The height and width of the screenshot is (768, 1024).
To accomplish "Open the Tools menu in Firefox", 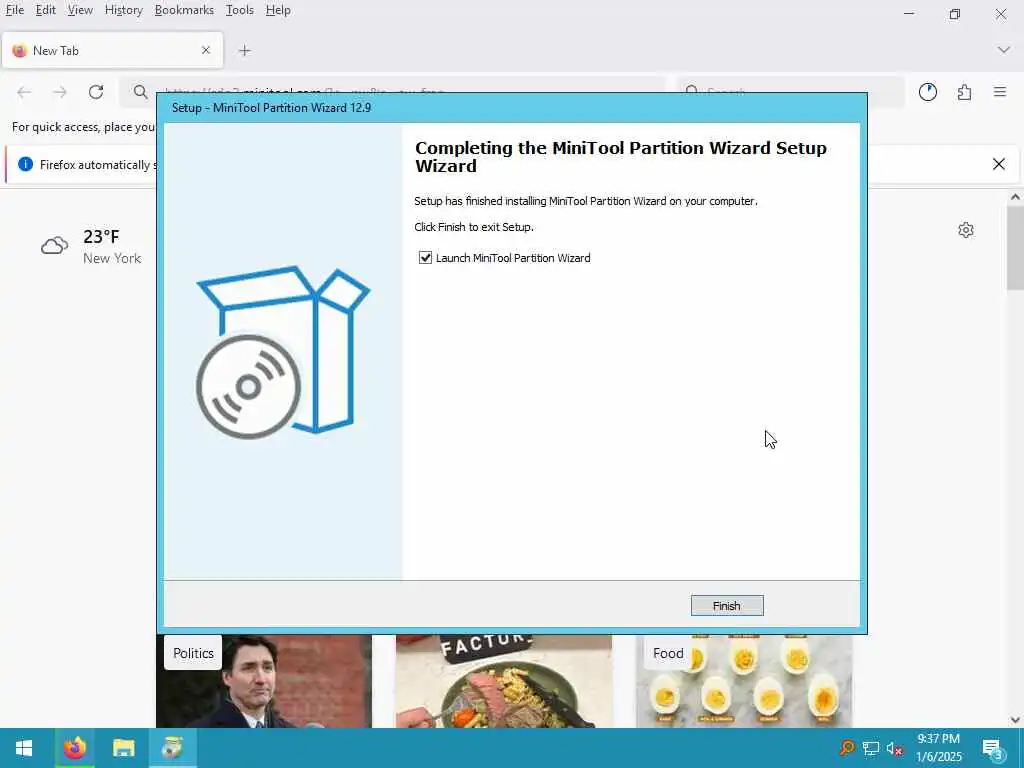I will (x=240, y=10).
